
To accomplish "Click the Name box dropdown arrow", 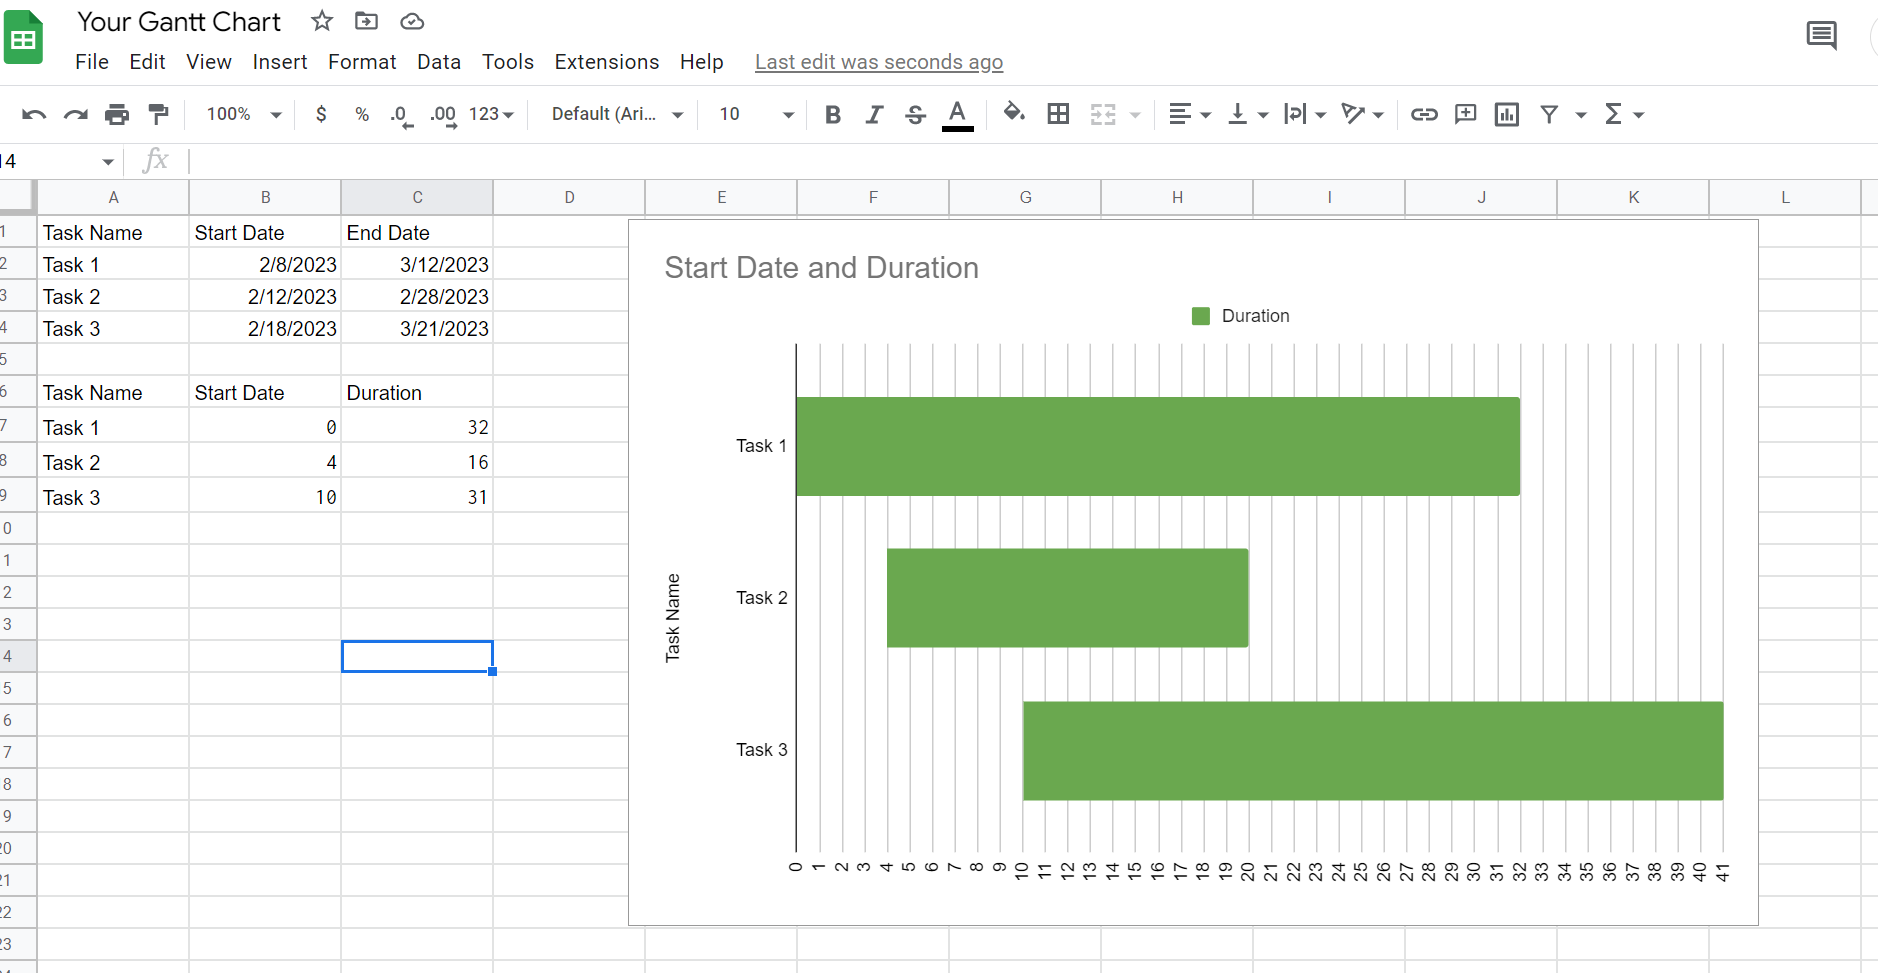I will (108, 162).
